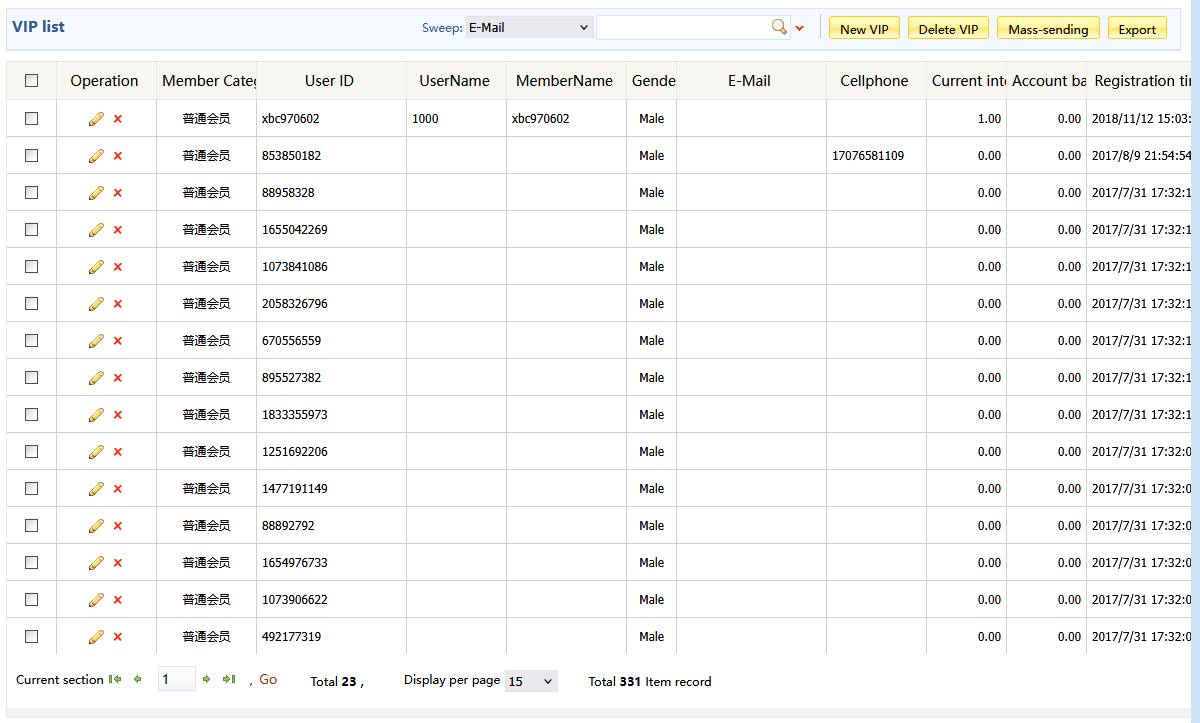This screenshot has height=723, width=1200.
Task: Check the box for user 88958328
Action: (32, 193)
